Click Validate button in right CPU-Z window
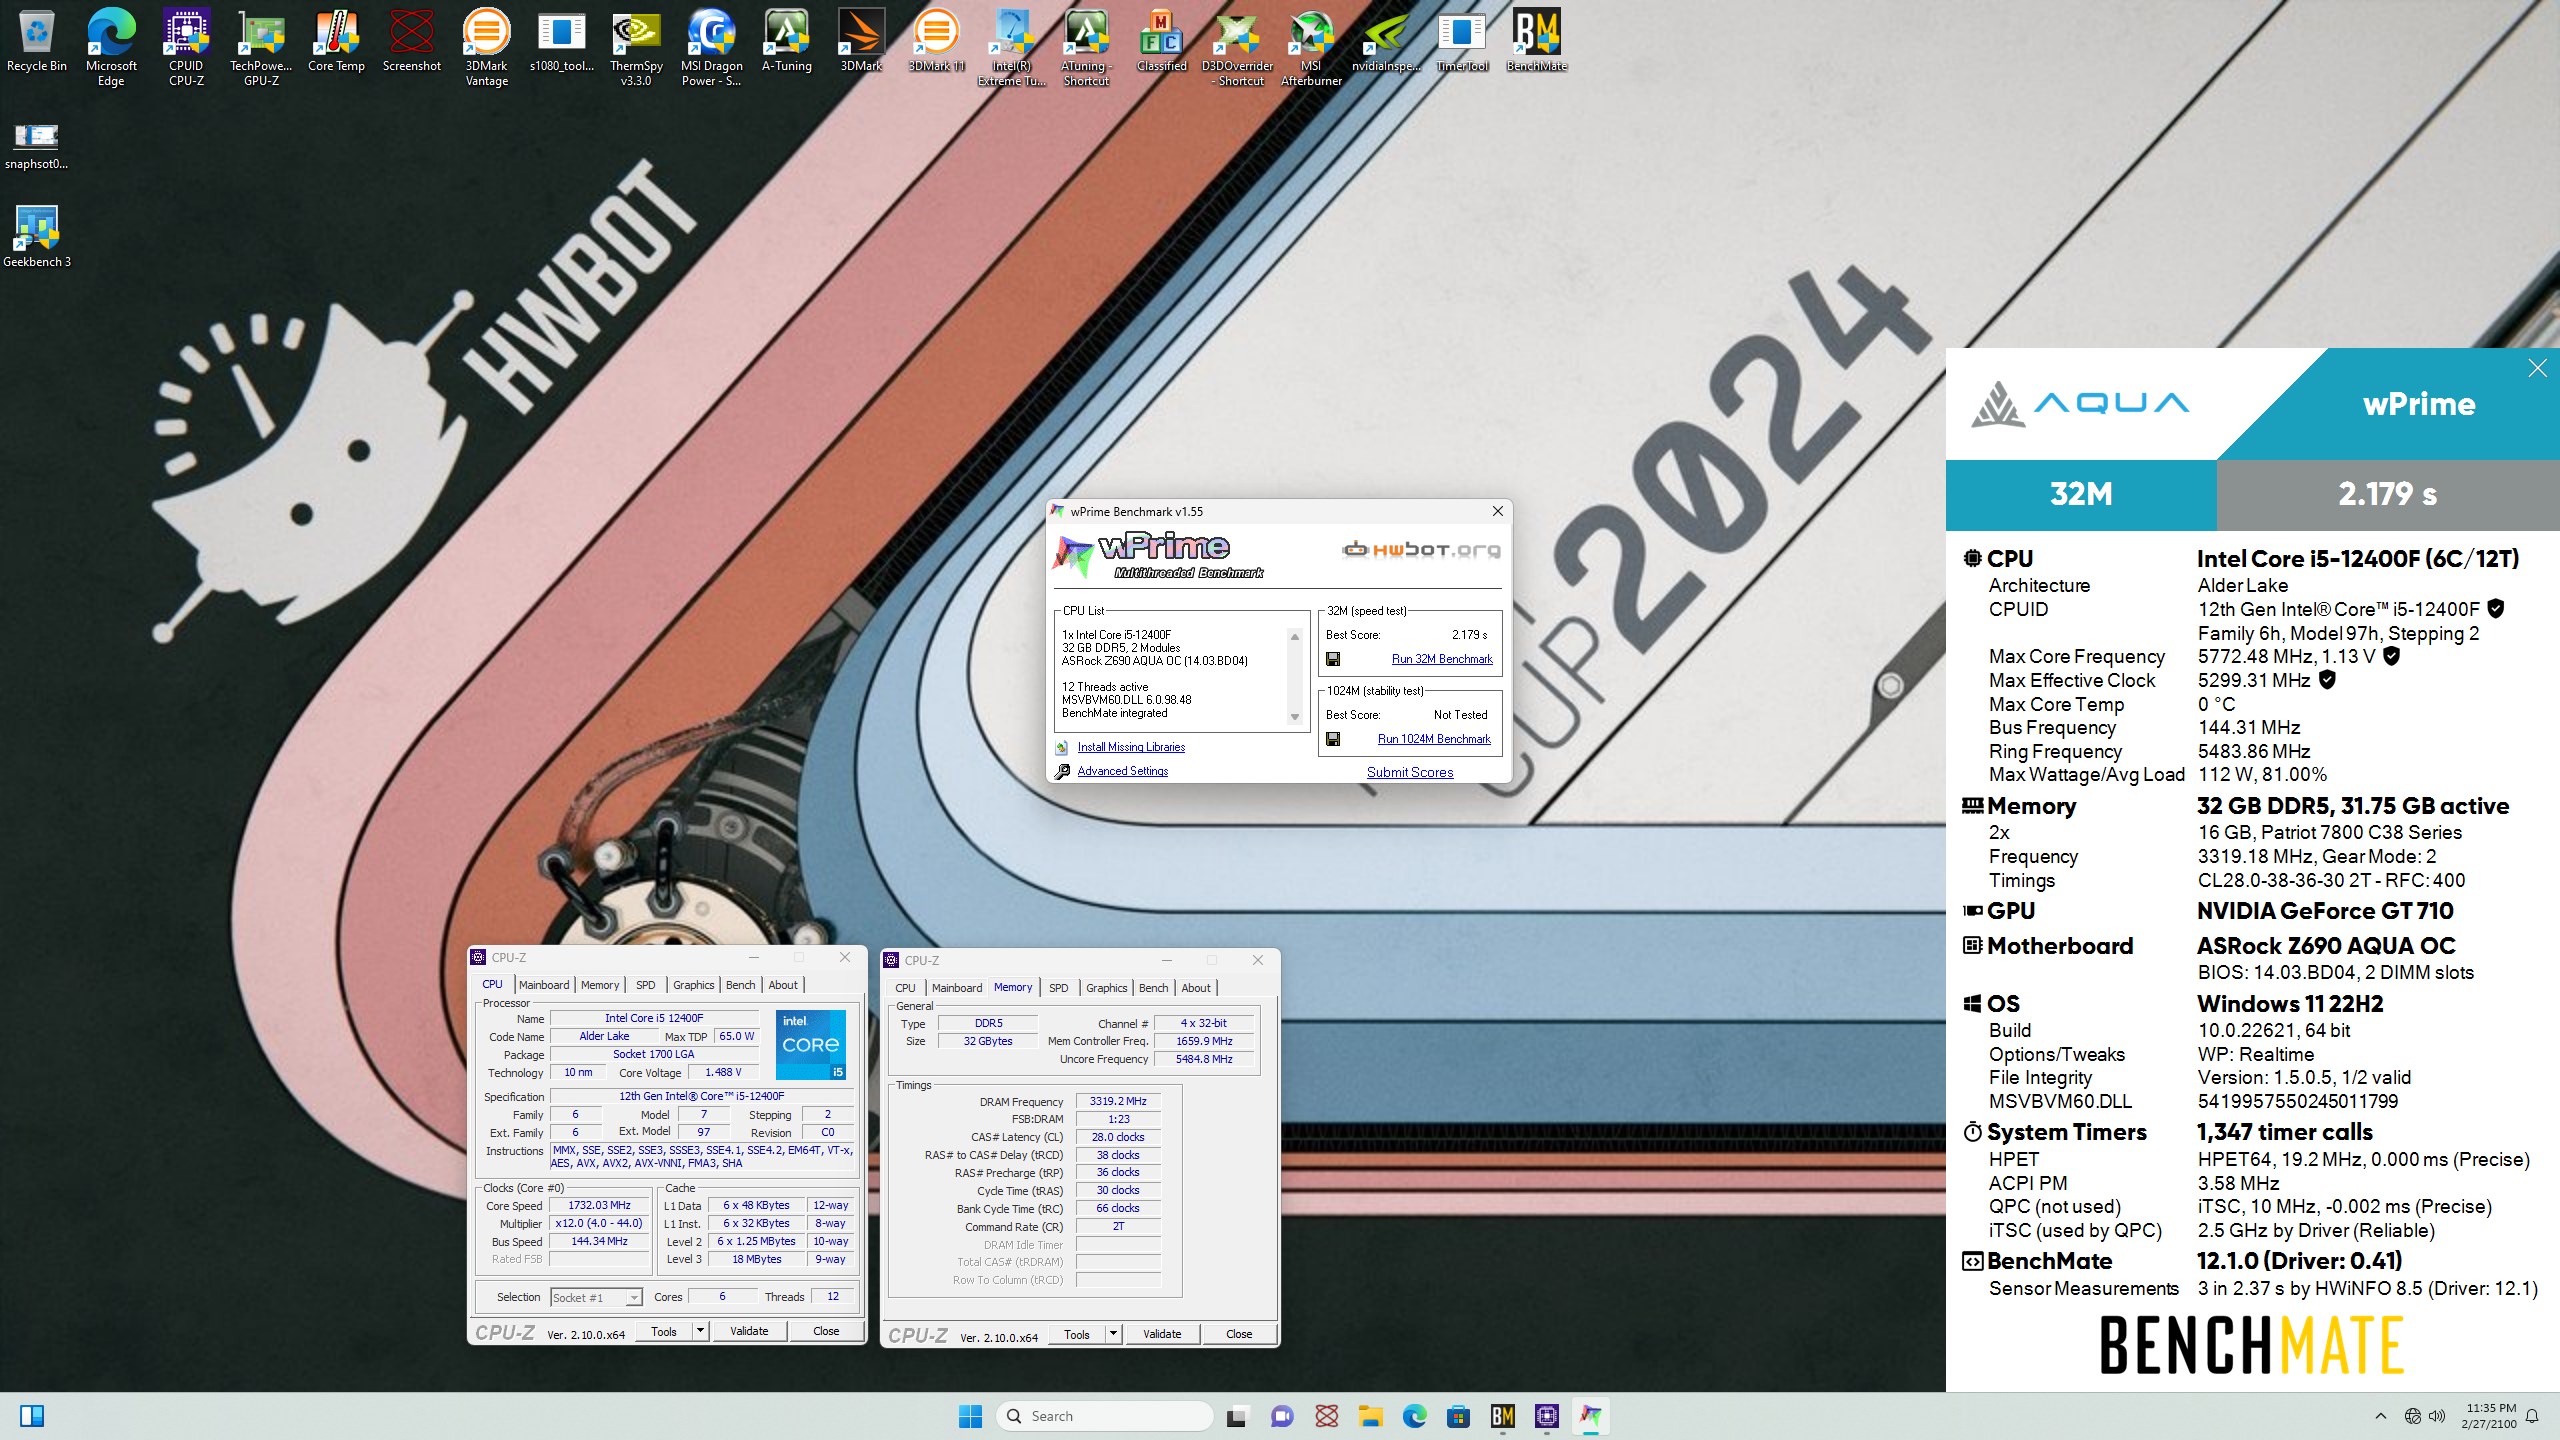This screenshot has height=1440, width=2560. point(1162,1334)
